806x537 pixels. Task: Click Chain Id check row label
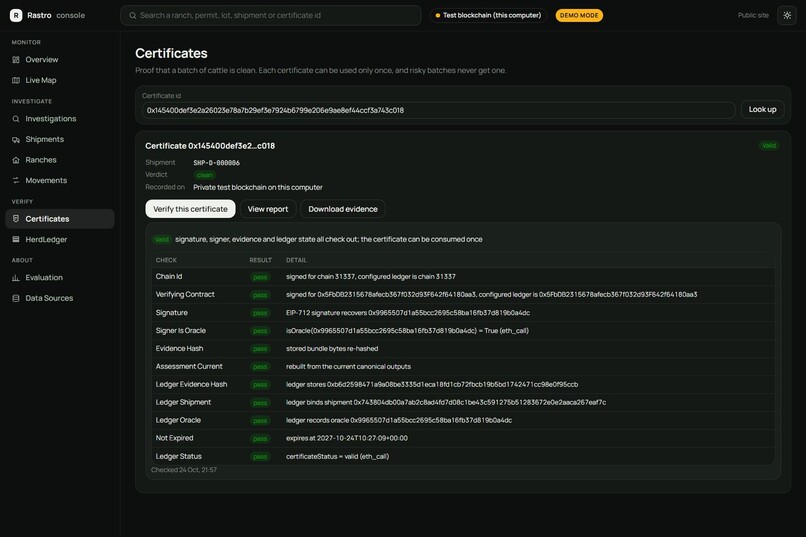(169, 276)
